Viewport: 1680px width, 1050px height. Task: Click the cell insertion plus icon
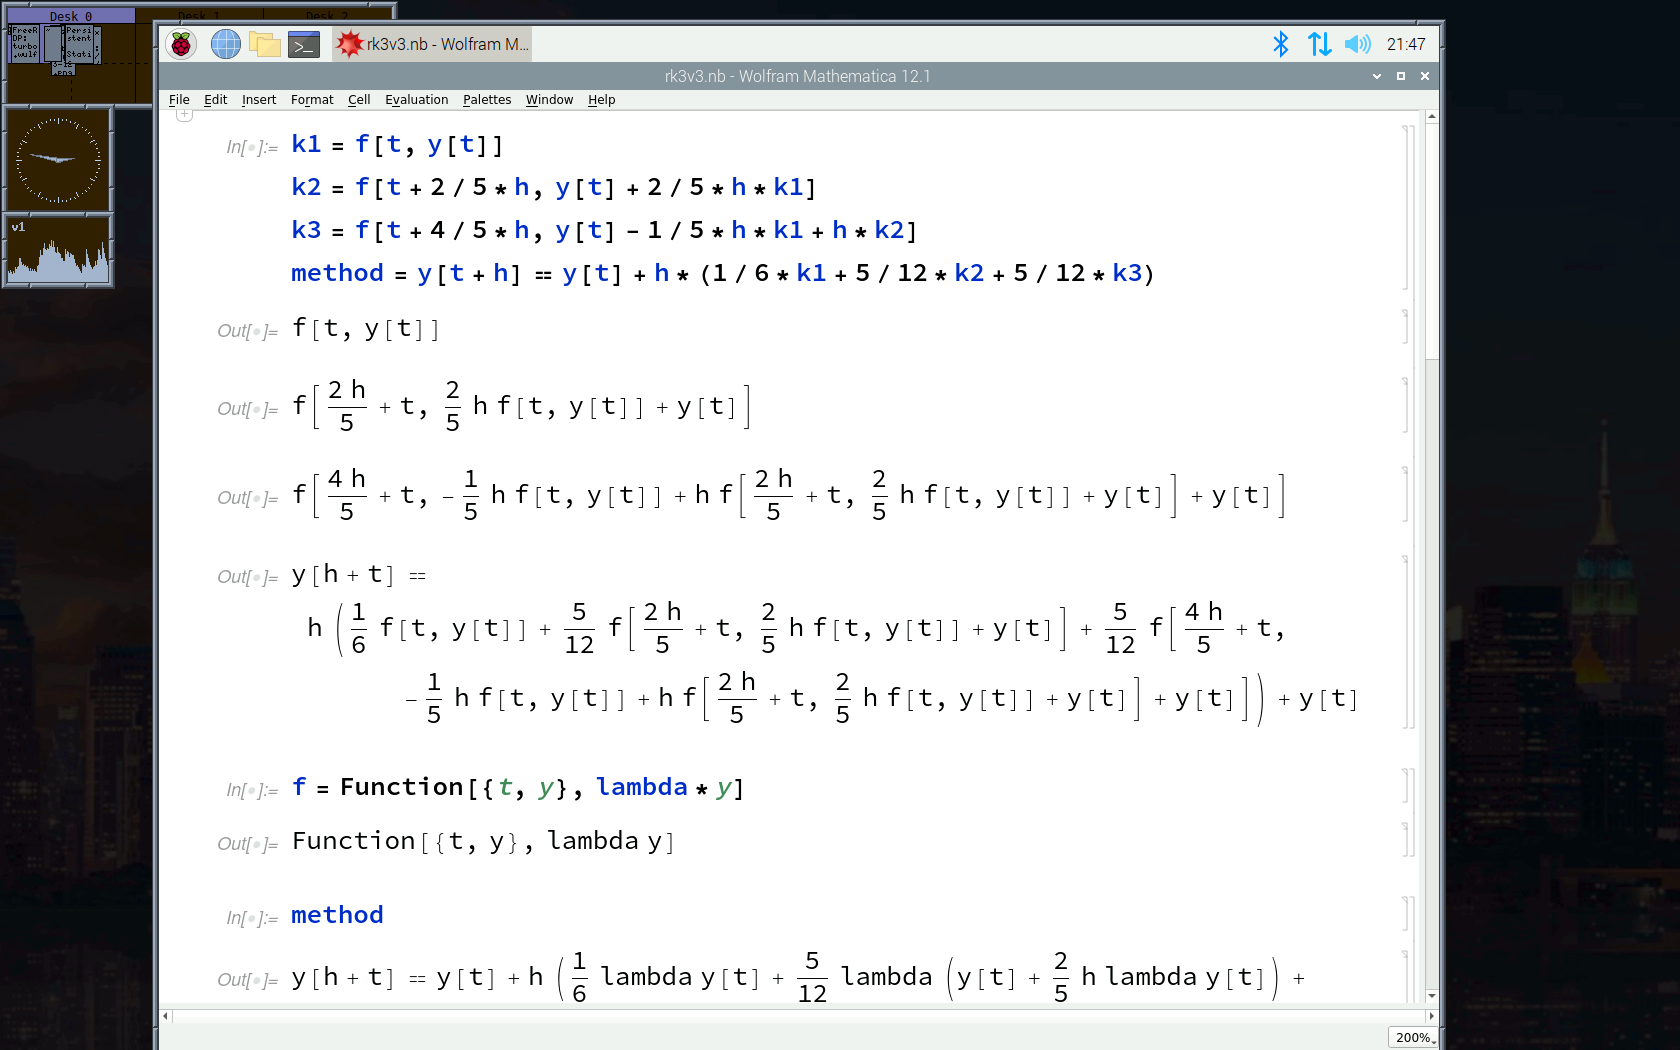tap(184, 114)
